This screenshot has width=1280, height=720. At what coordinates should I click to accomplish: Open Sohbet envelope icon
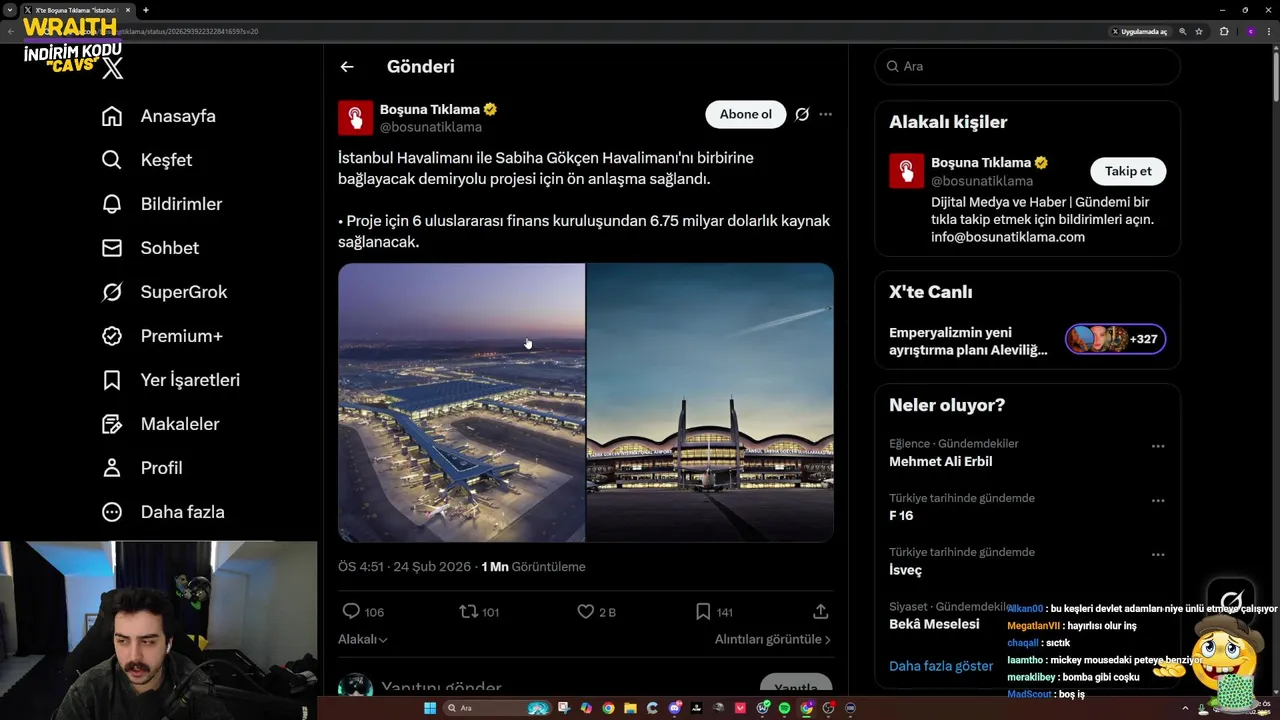(x=112, y=248)
